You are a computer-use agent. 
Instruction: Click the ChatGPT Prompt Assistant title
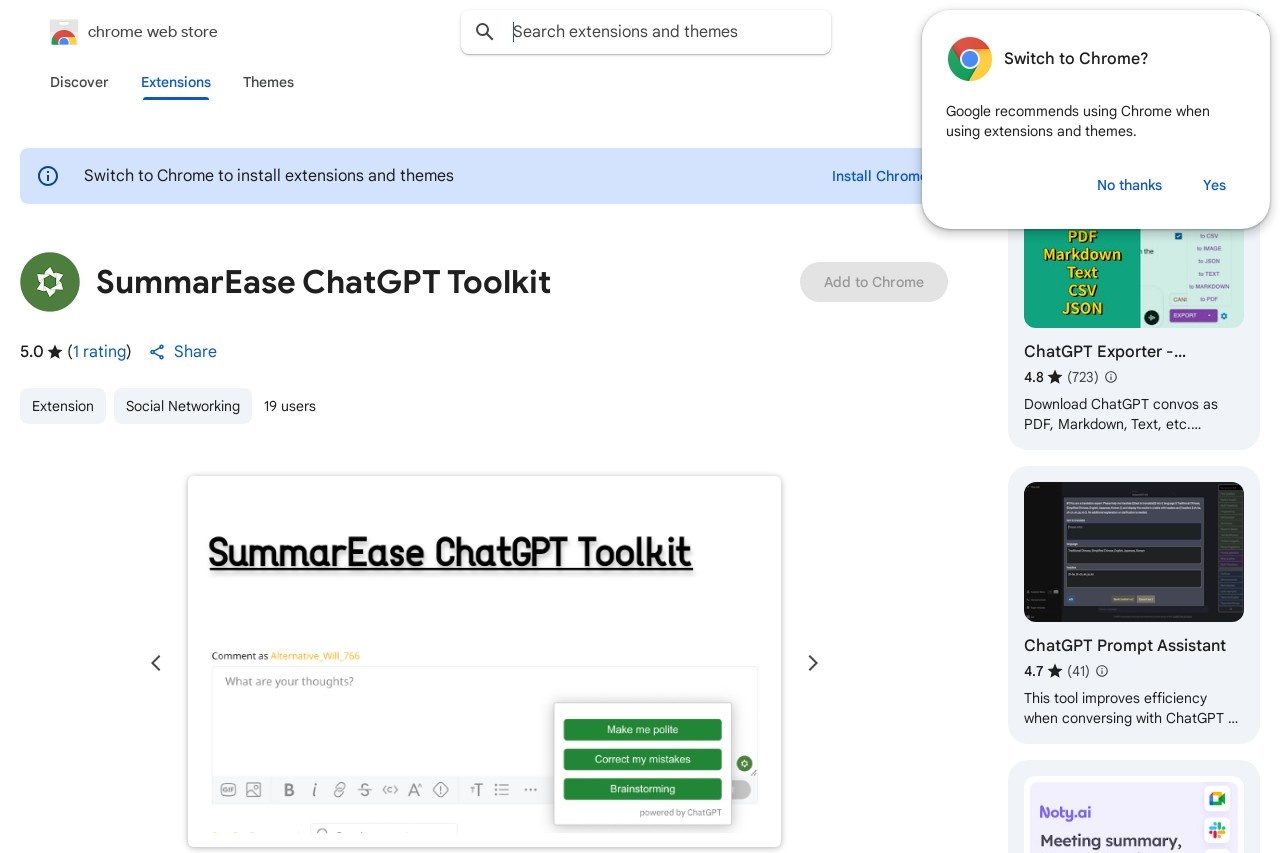click(x=1125, y=646)
